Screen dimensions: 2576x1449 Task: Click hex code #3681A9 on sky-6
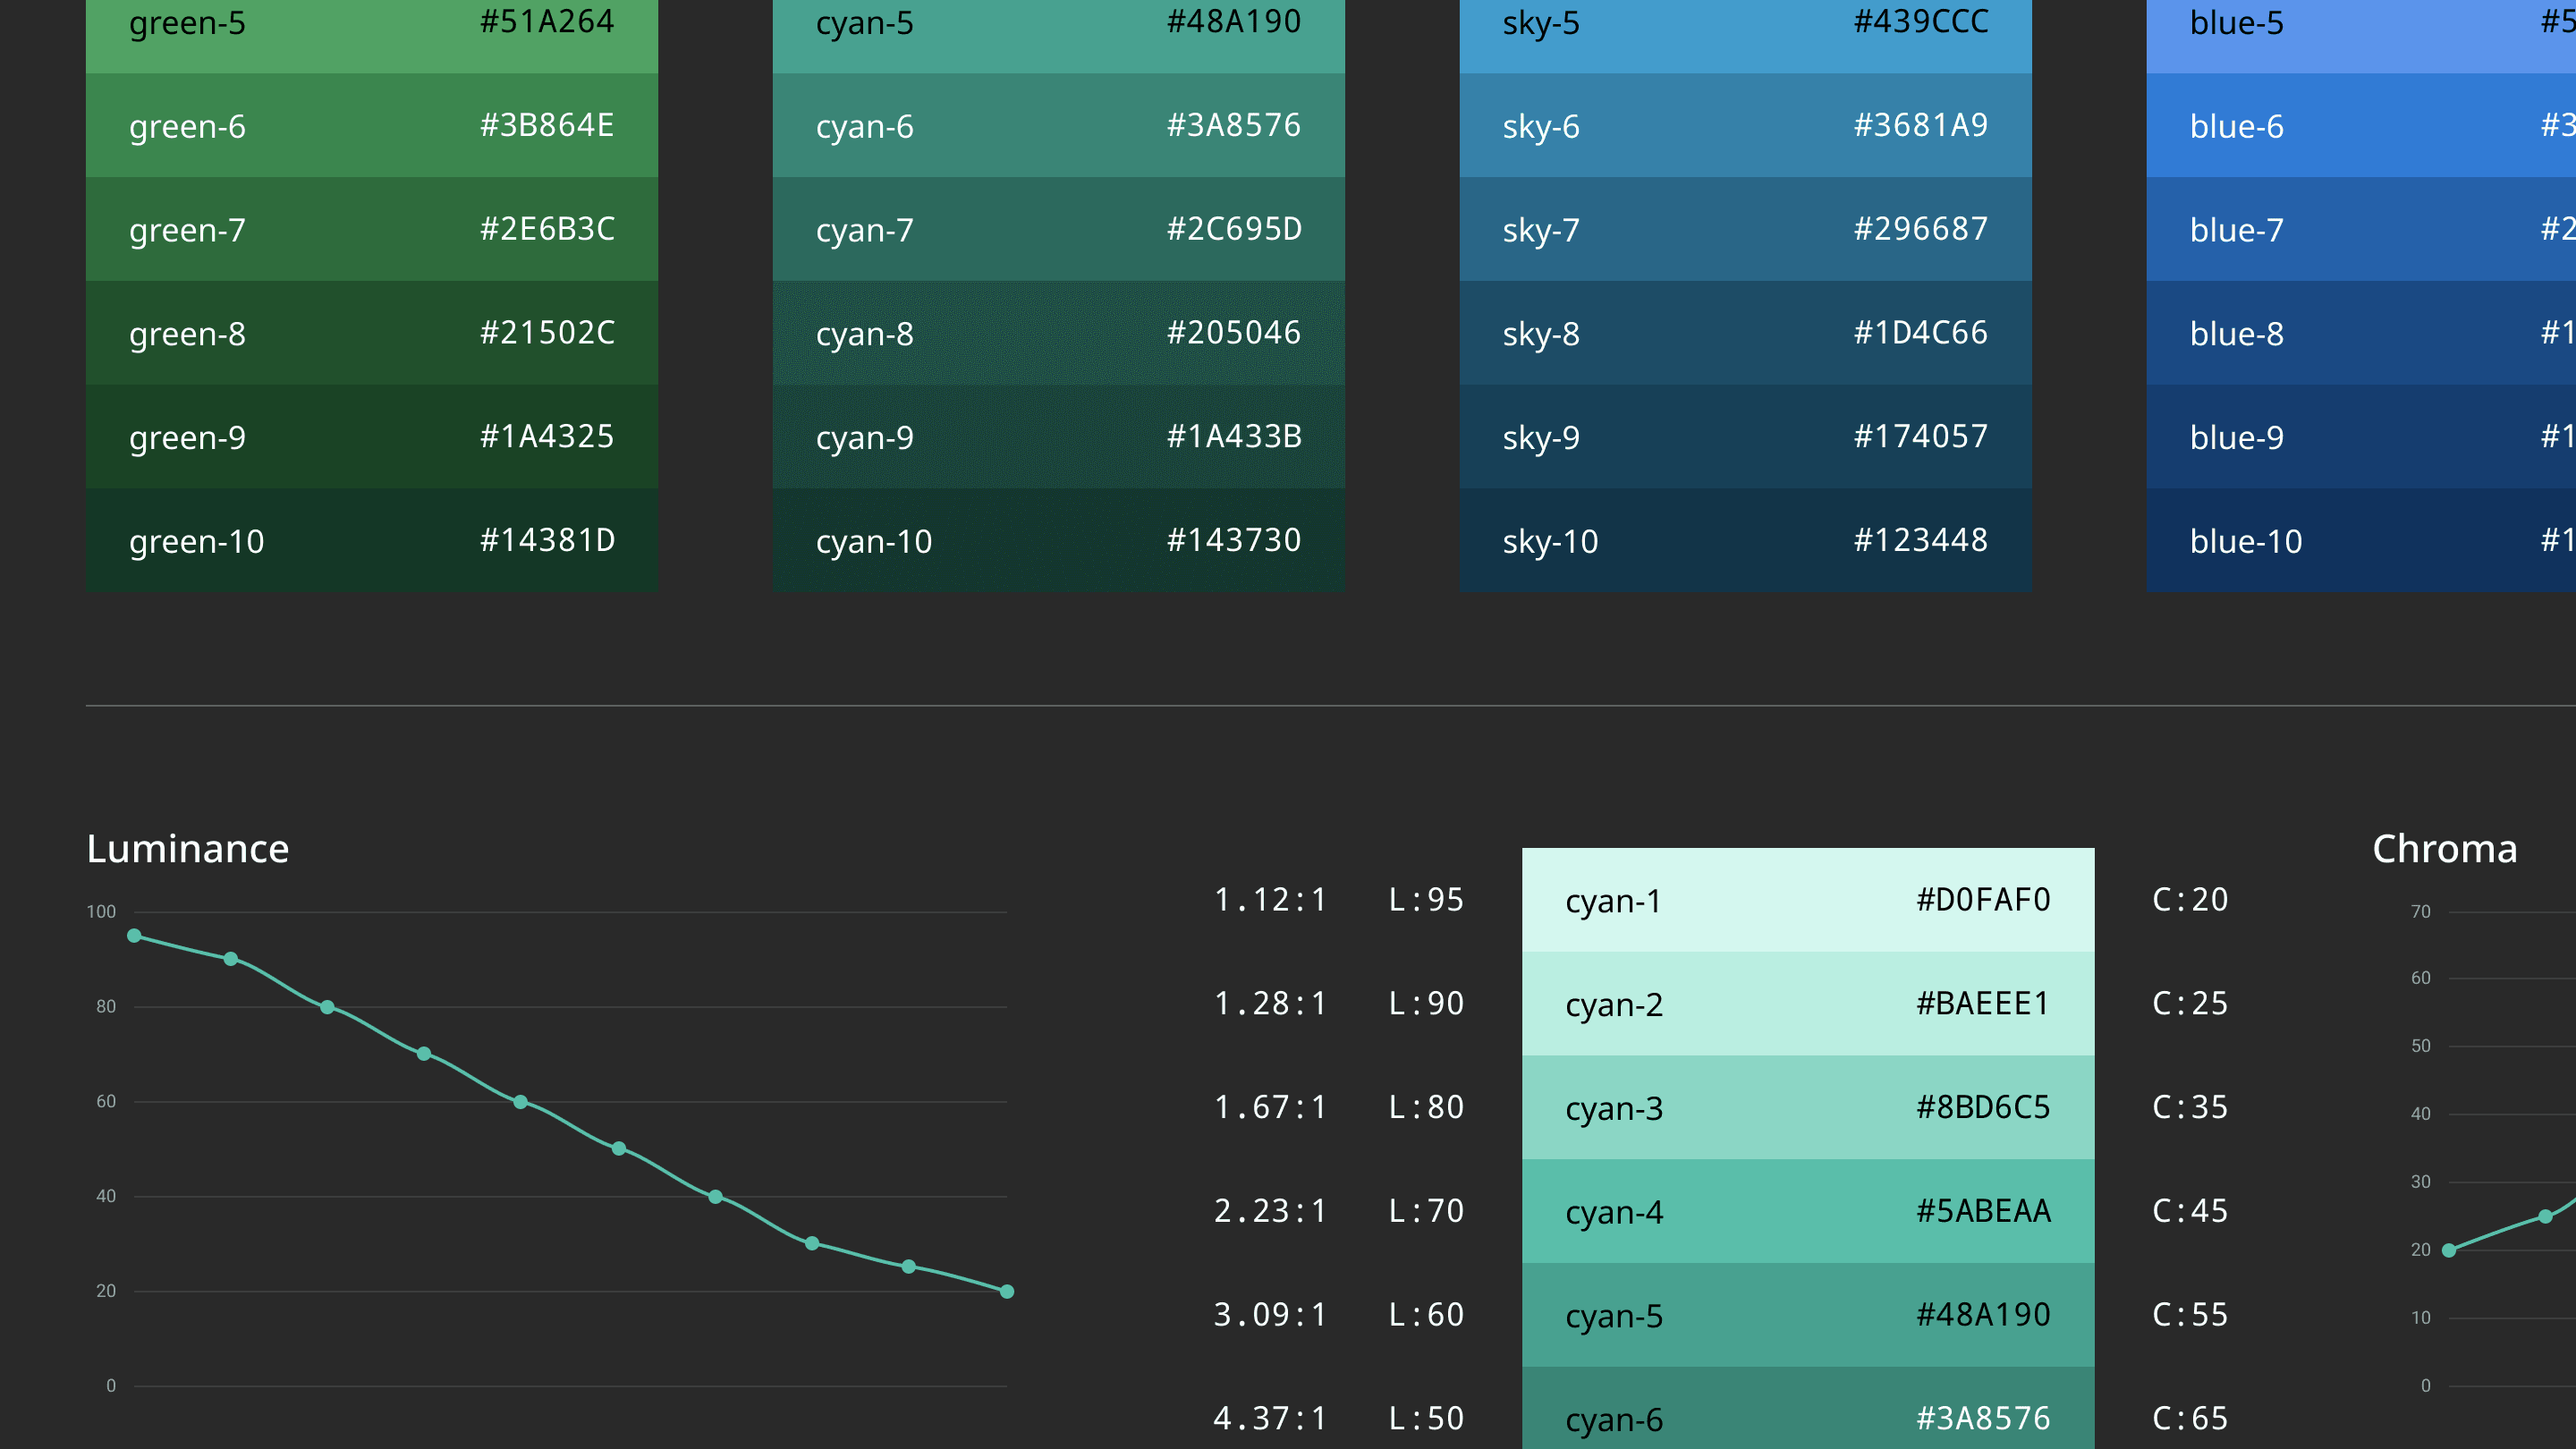click(x=1920, y=126)
